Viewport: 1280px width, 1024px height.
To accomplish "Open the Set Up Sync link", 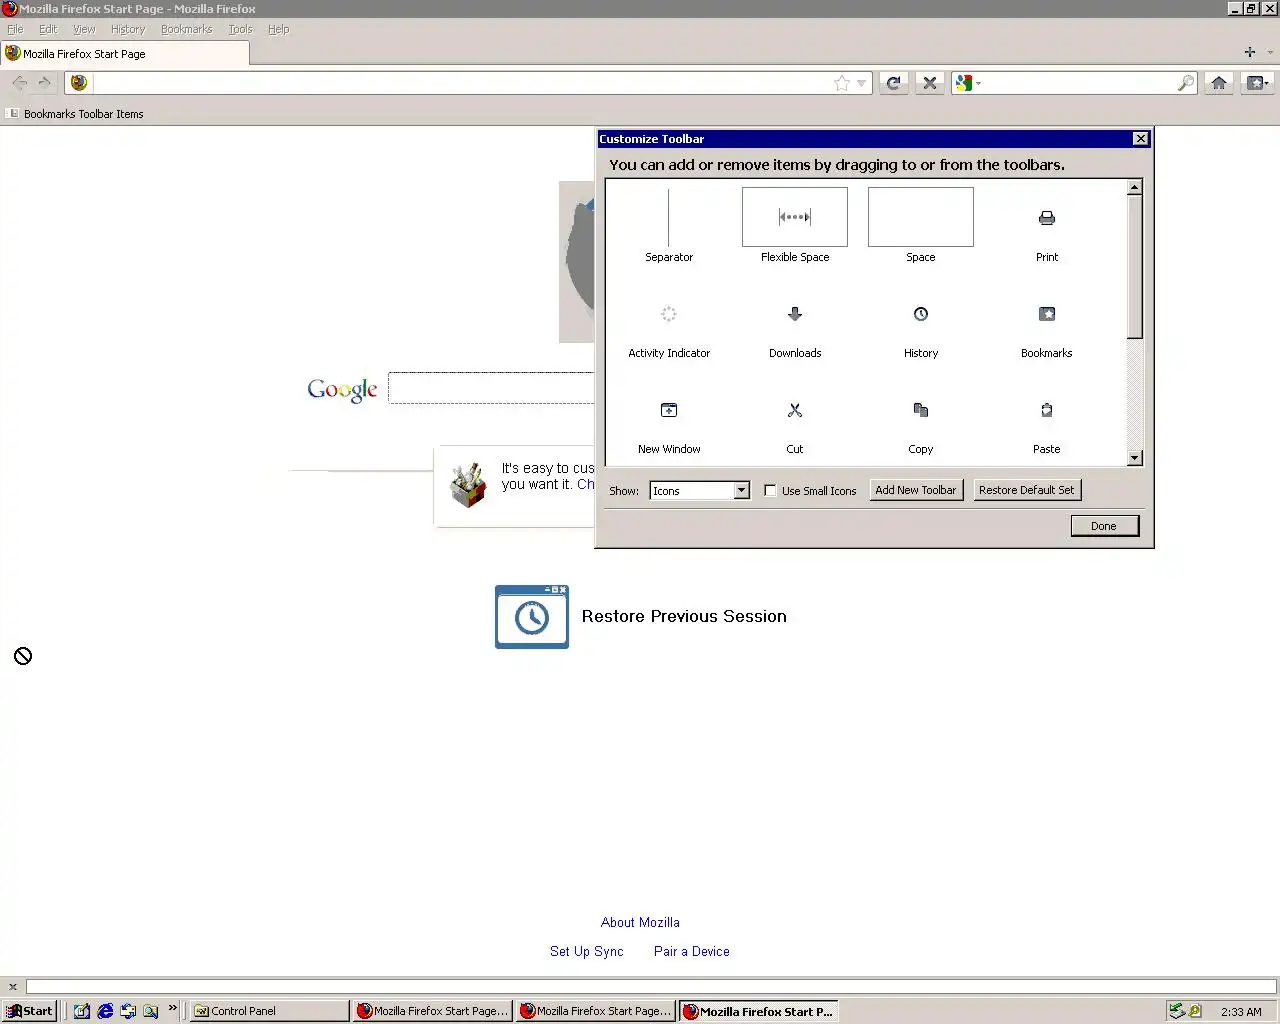I will point(587,951).
